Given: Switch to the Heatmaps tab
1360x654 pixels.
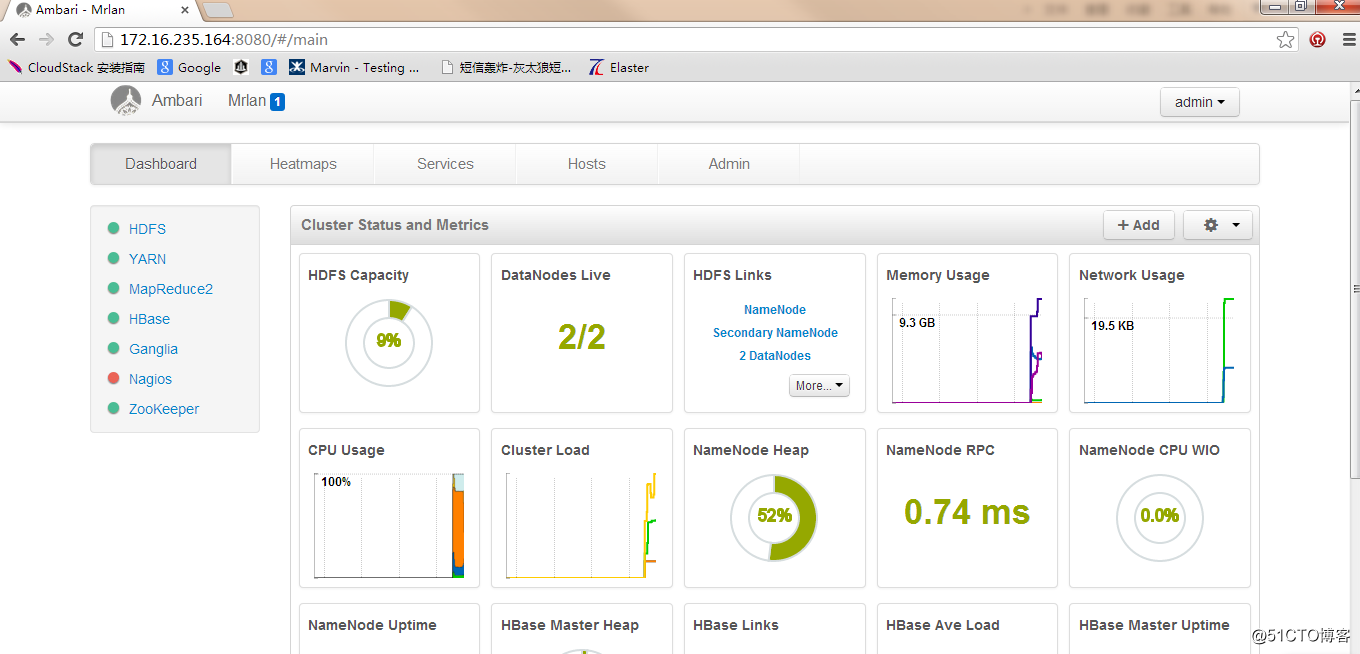Looking at the screenshot, I should (x=303, y=164).
